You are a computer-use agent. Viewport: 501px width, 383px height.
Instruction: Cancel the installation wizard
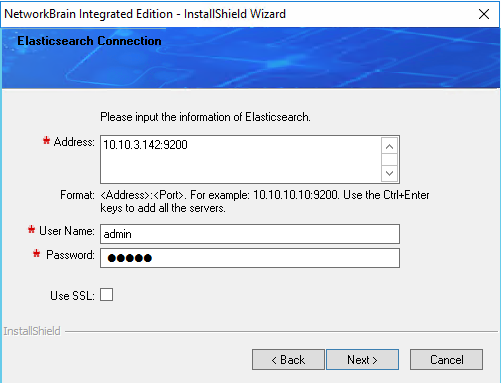(x=446, y=360)
